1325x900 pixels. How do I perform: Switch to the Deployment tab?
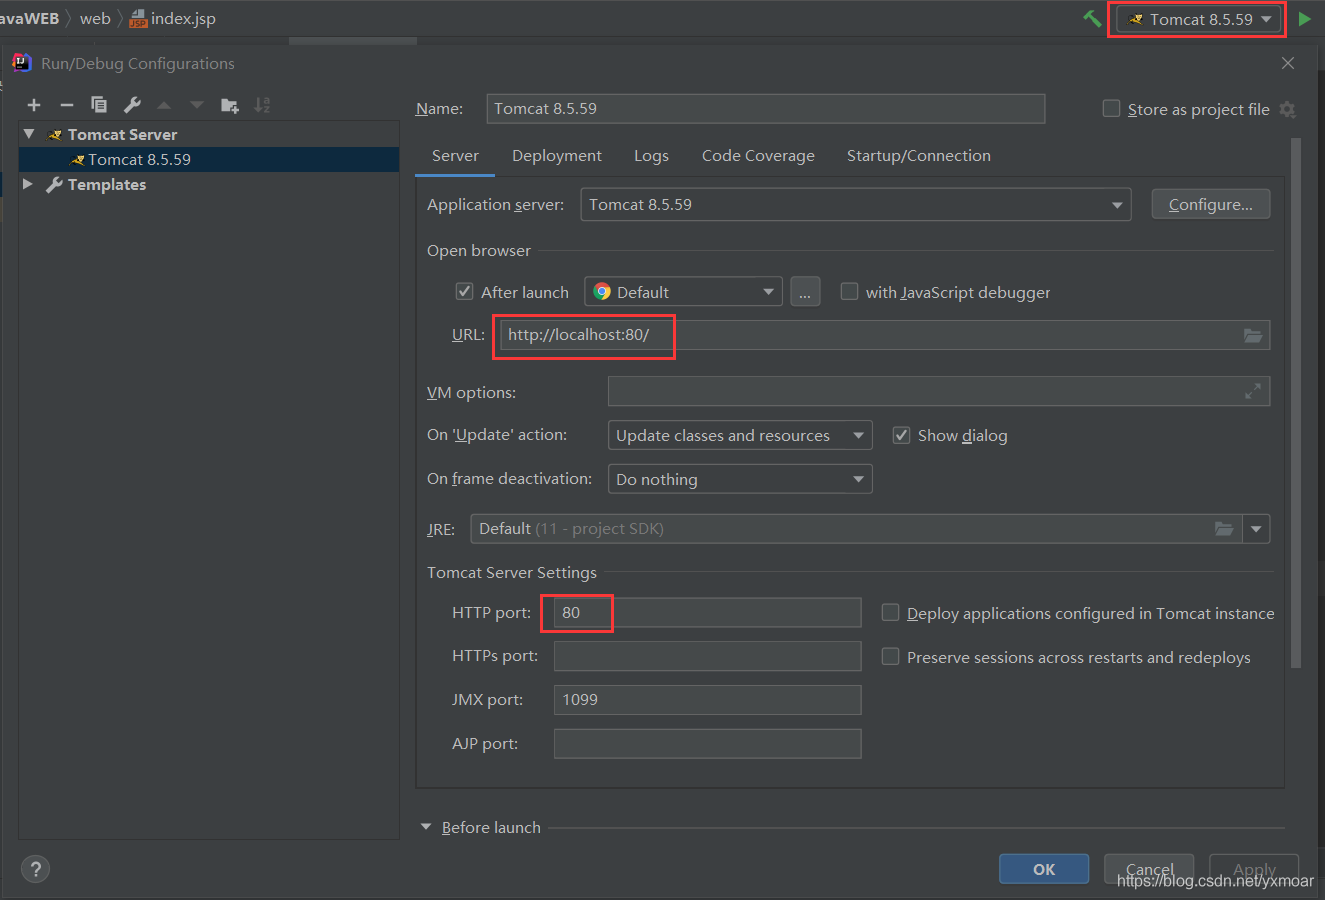(556, 156)
